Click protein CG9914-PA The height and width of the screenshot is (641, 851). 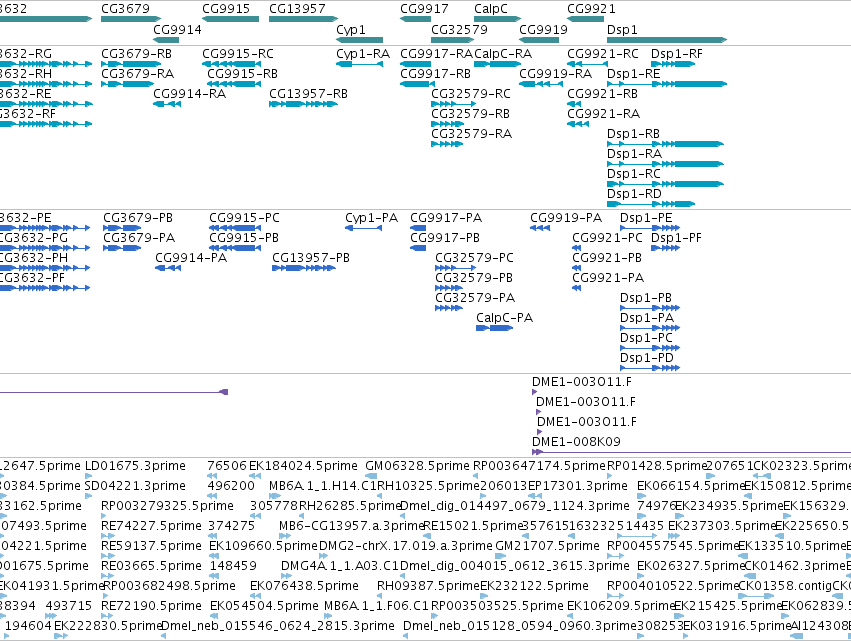168,268
